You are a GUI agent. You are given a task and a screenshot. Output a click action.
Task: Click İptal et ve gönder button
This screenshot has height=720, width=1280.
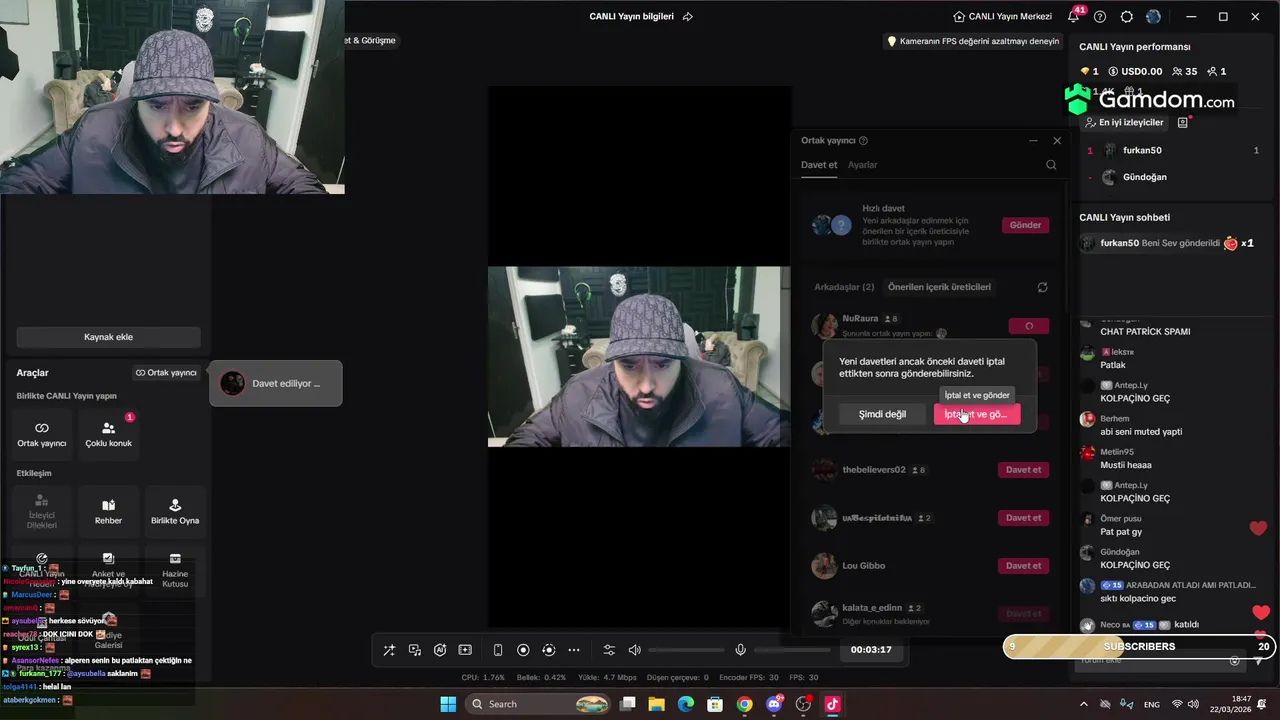click(977, 414)
